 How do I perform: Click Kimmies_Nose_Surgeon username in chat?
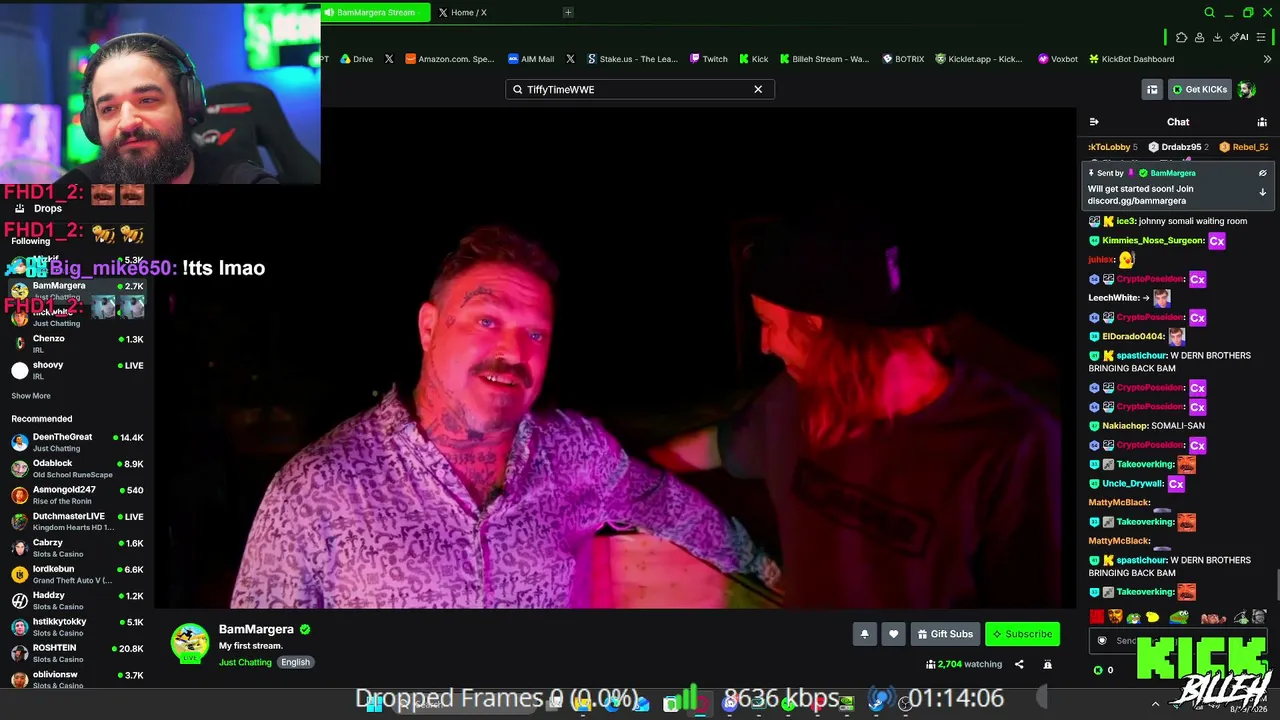click(x=1153, y=241)
